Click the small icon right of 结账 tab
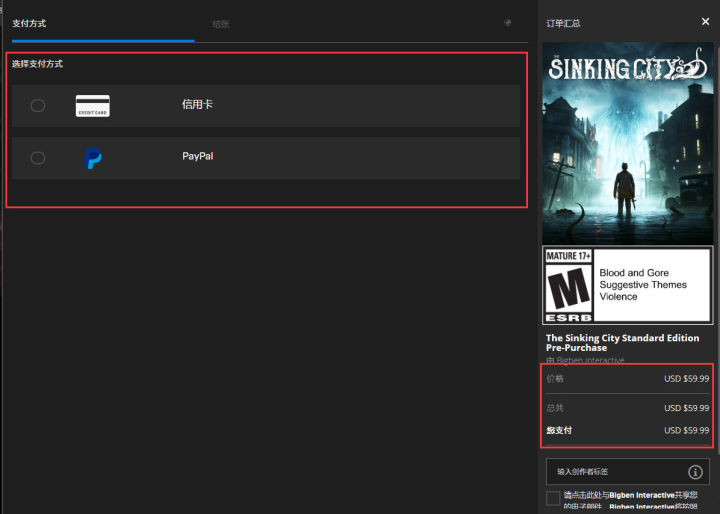 [x=508, y=23]
